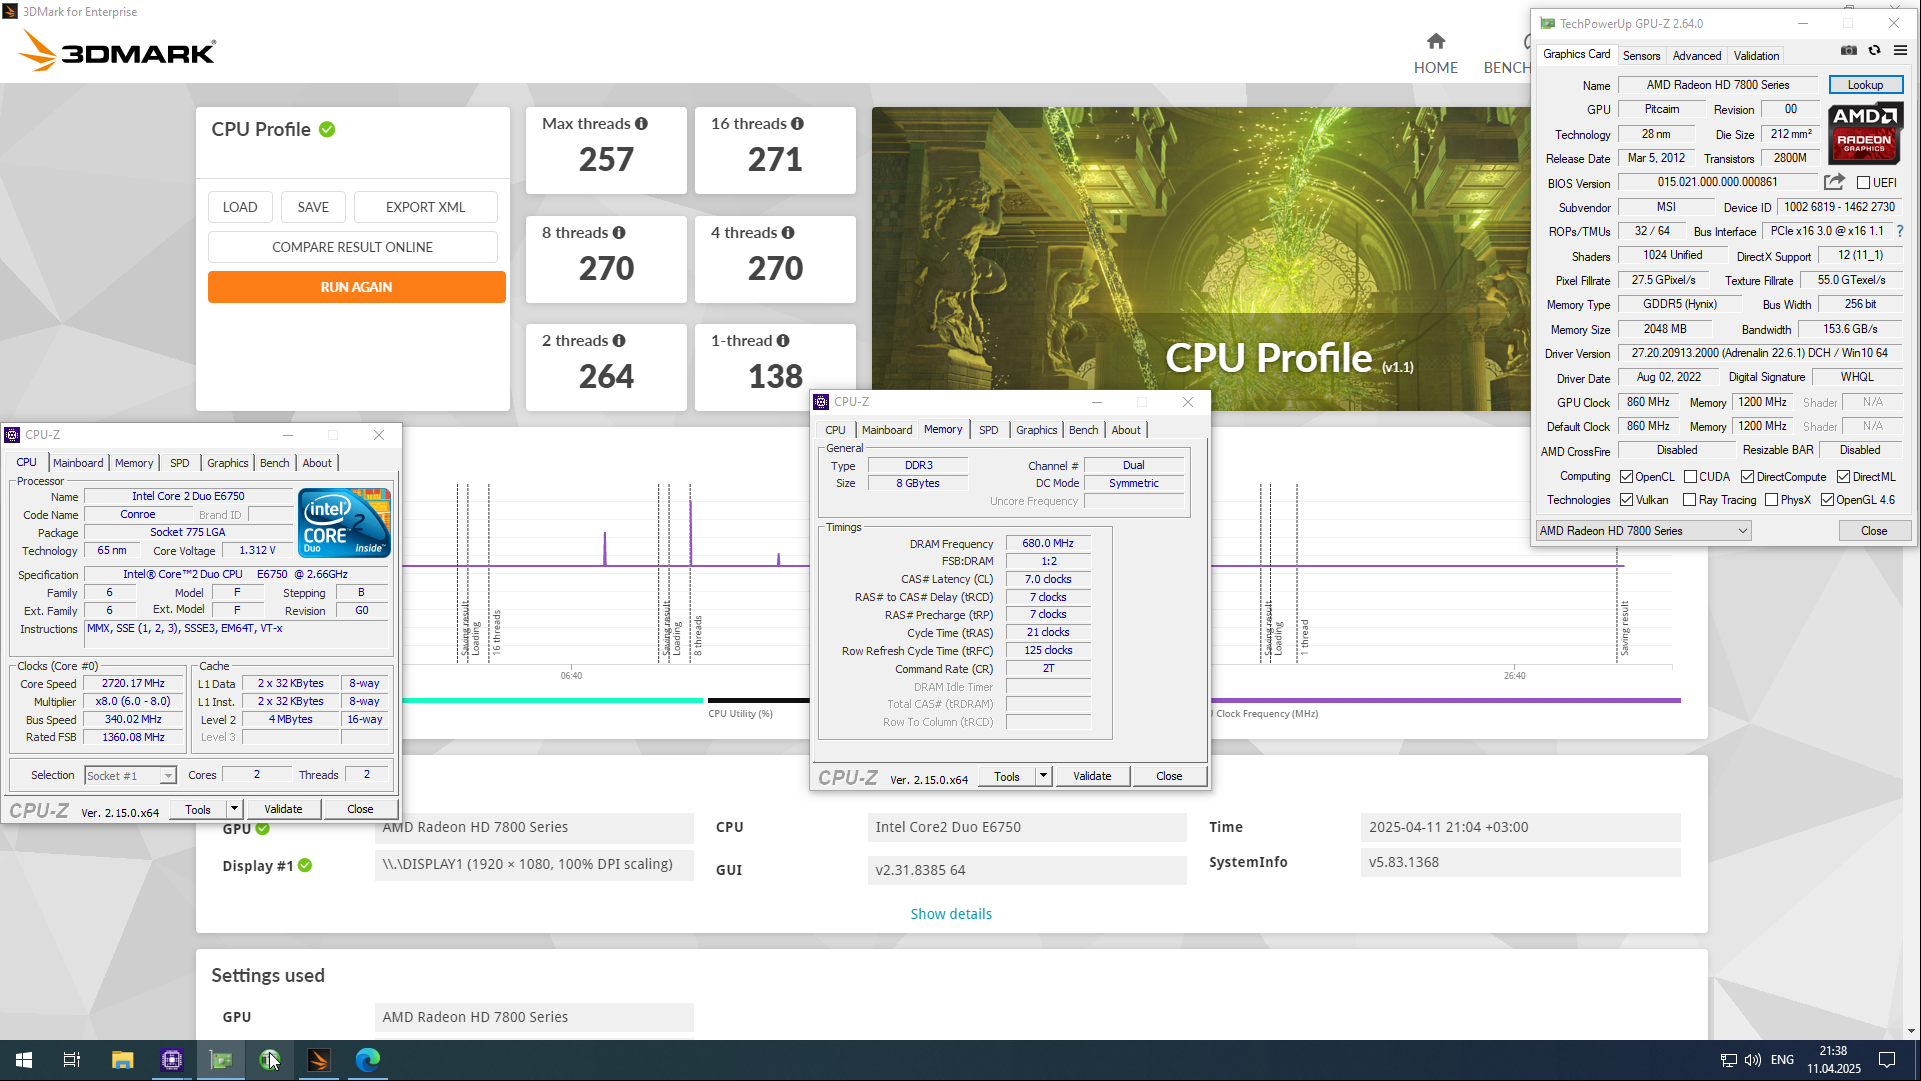Expand Tools arrow in Memory CPU-Z window
Viewport: 1921px width, 1081px height.
point(1043,776)
